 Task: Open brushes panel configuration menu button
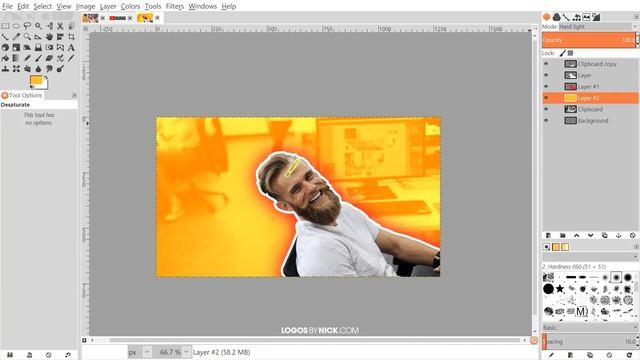tap(636, 247)
